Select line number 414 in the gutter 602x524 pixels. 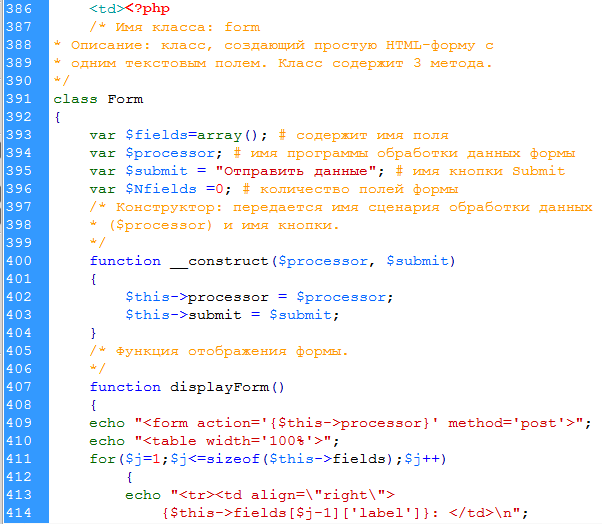17,513
